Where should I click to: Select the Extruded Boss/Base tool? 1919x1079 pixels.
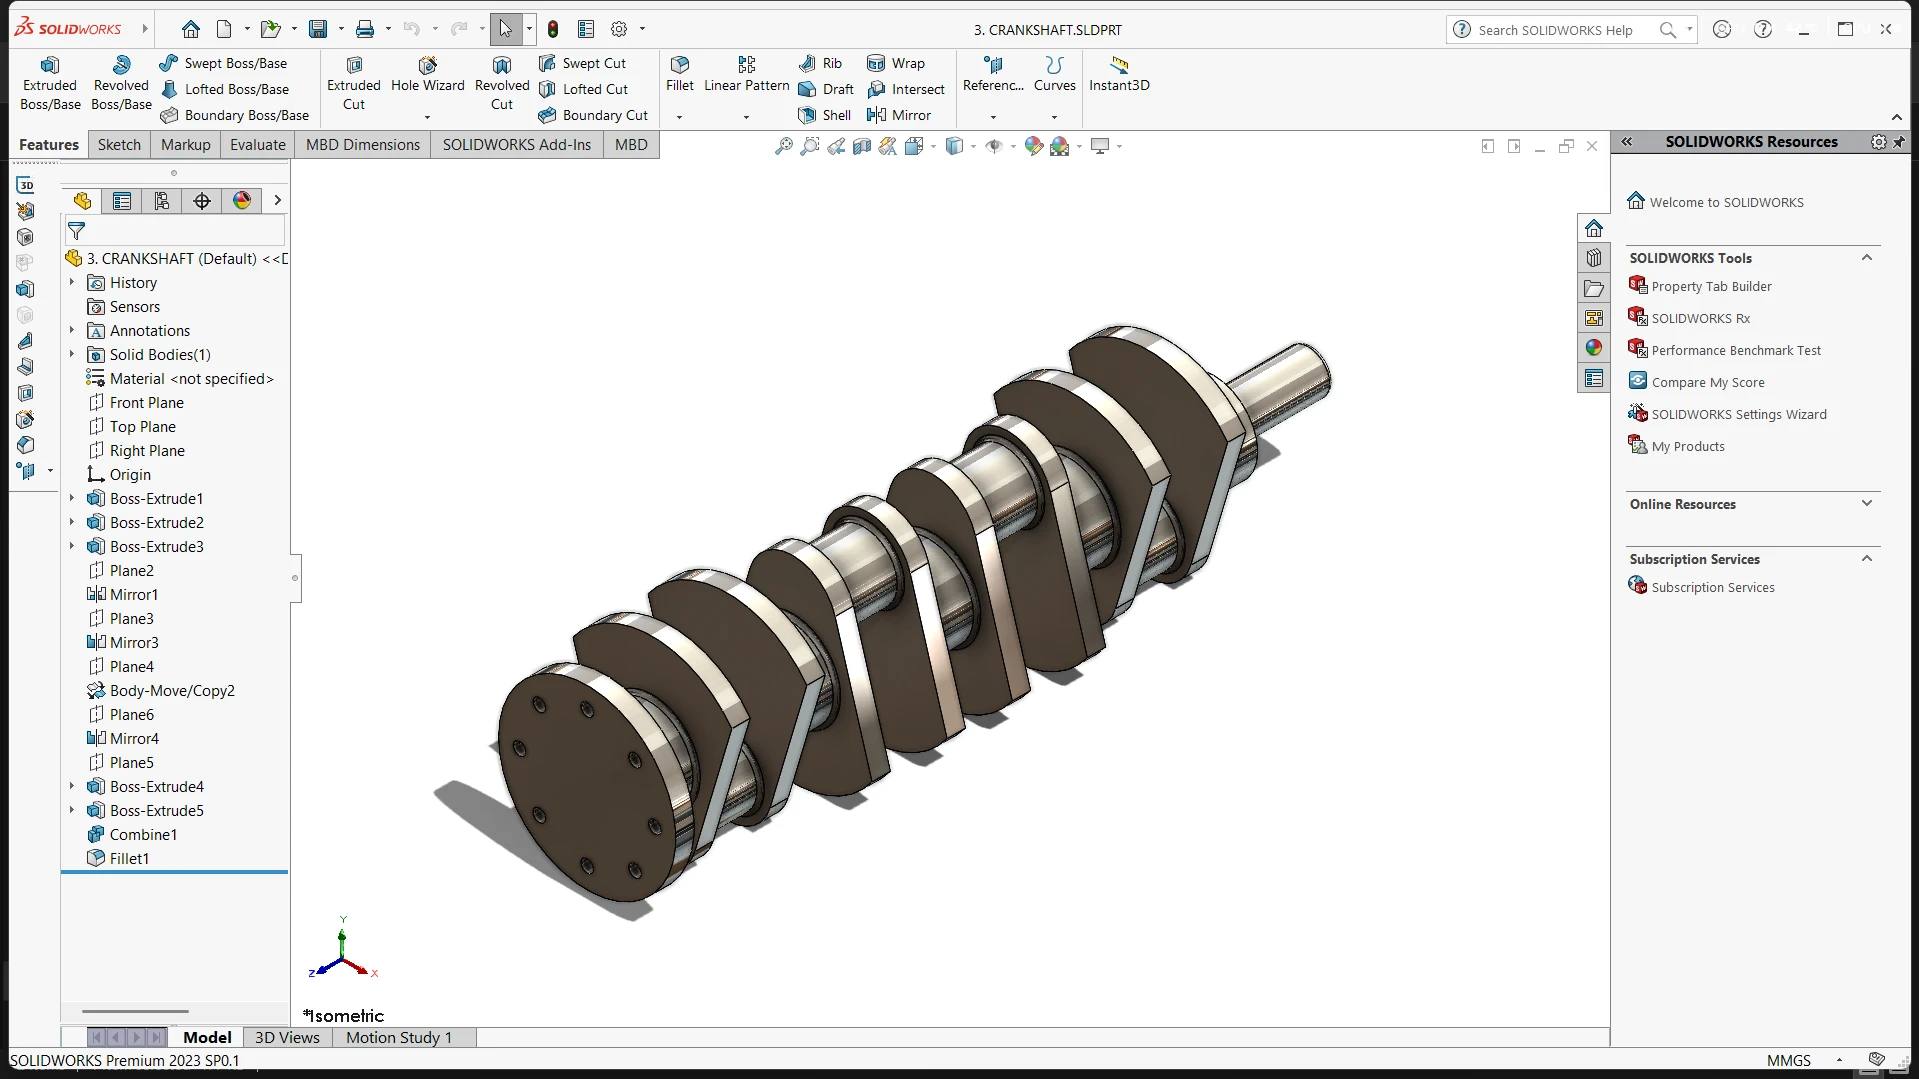[x=50, y=84]
